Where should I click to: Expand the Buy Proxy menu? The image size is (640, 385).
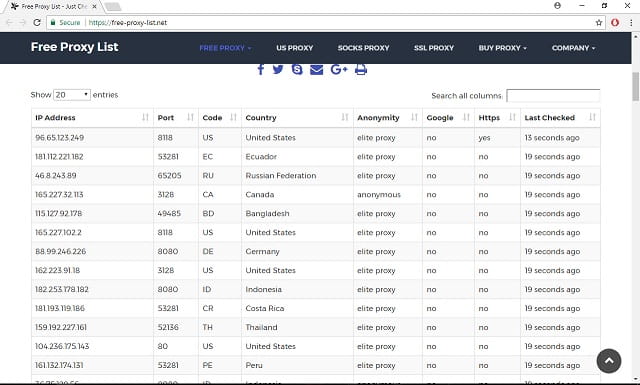[x=502, y=48]
